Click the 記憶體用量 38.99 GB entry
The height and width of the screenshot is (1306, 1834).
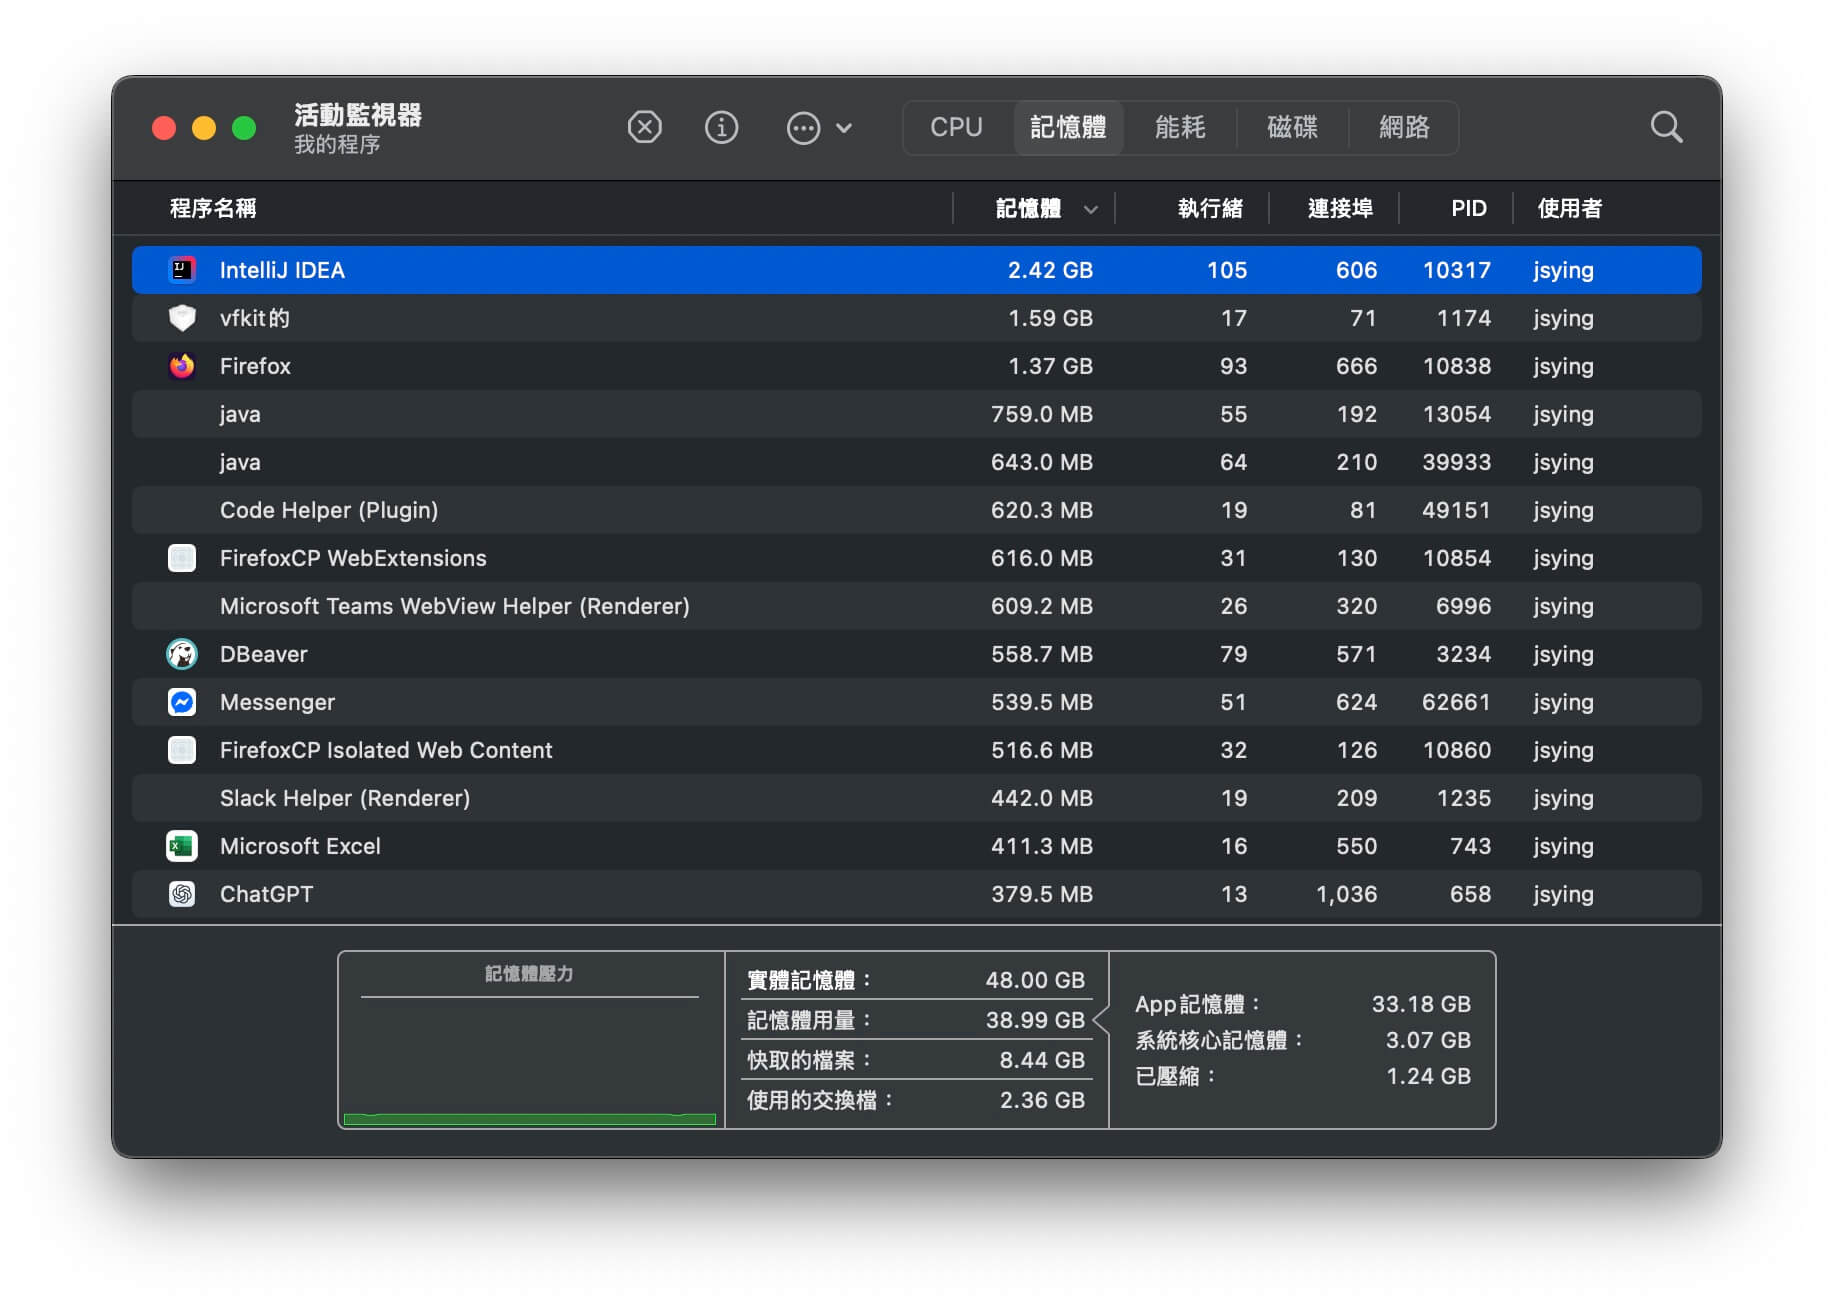coord(916,1020)
